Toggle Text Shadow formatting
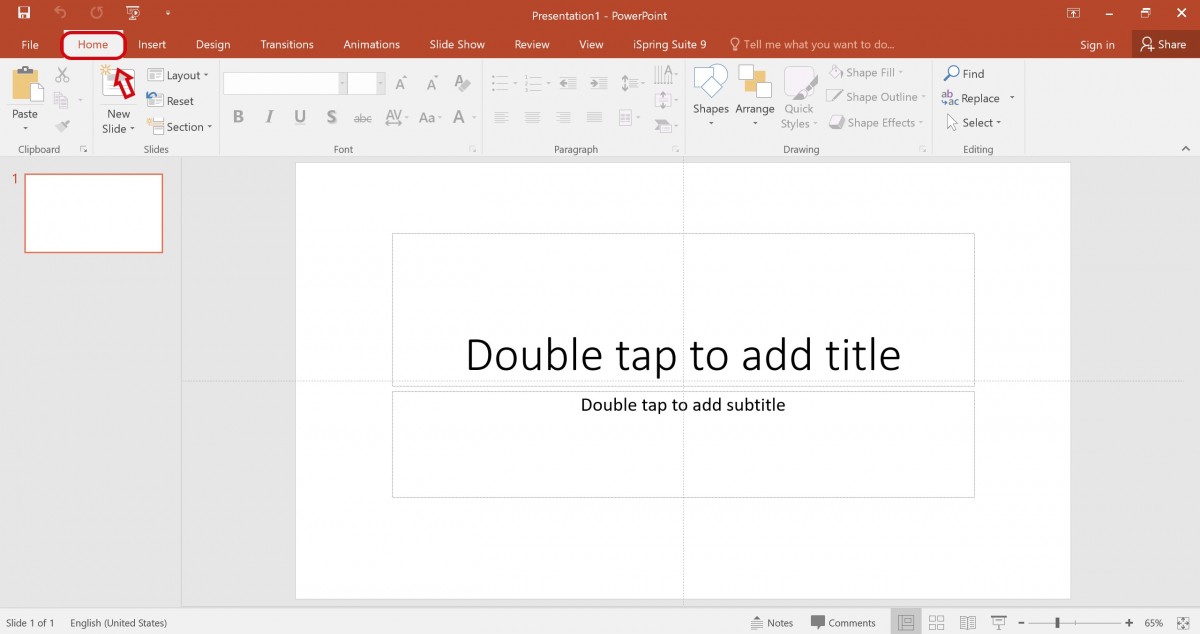 click(331, 117)
